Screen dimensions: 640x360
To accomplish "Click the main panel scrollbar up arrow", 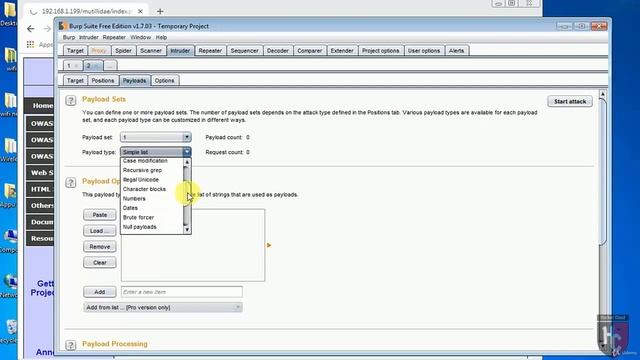I will point(602,94).
